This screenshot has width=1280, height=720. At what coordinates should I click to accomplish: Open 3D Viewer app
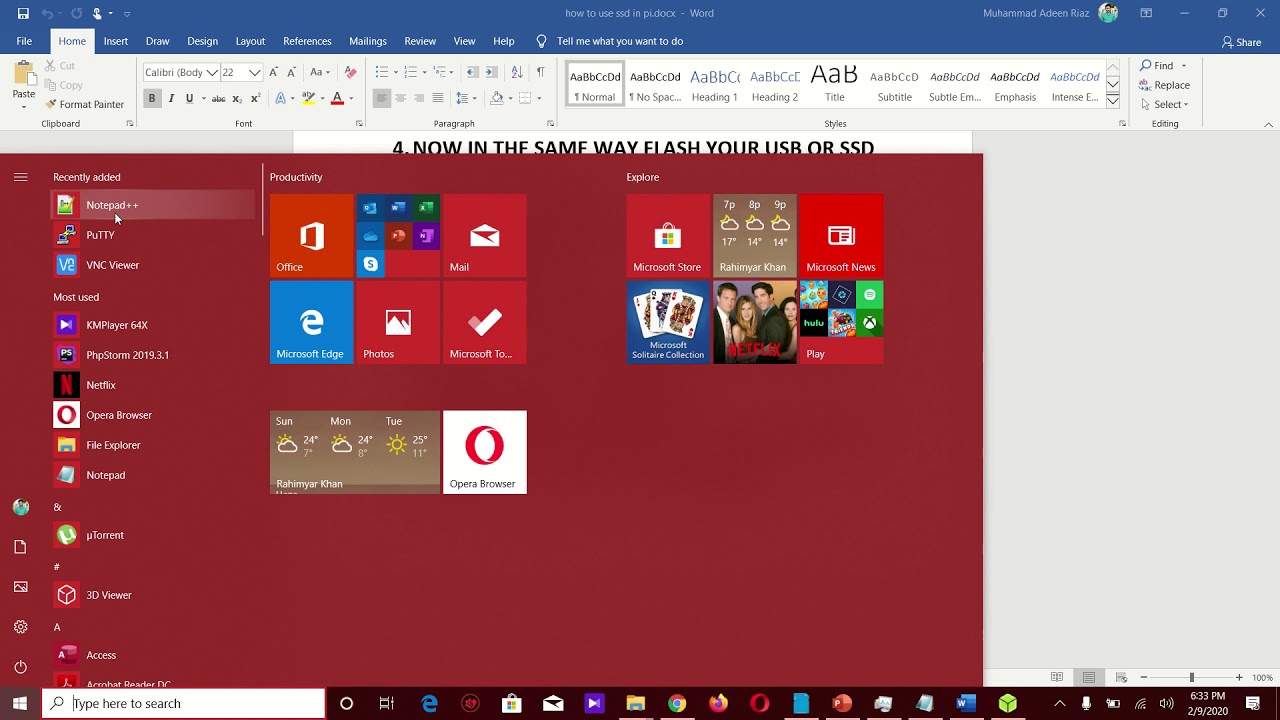152,595
